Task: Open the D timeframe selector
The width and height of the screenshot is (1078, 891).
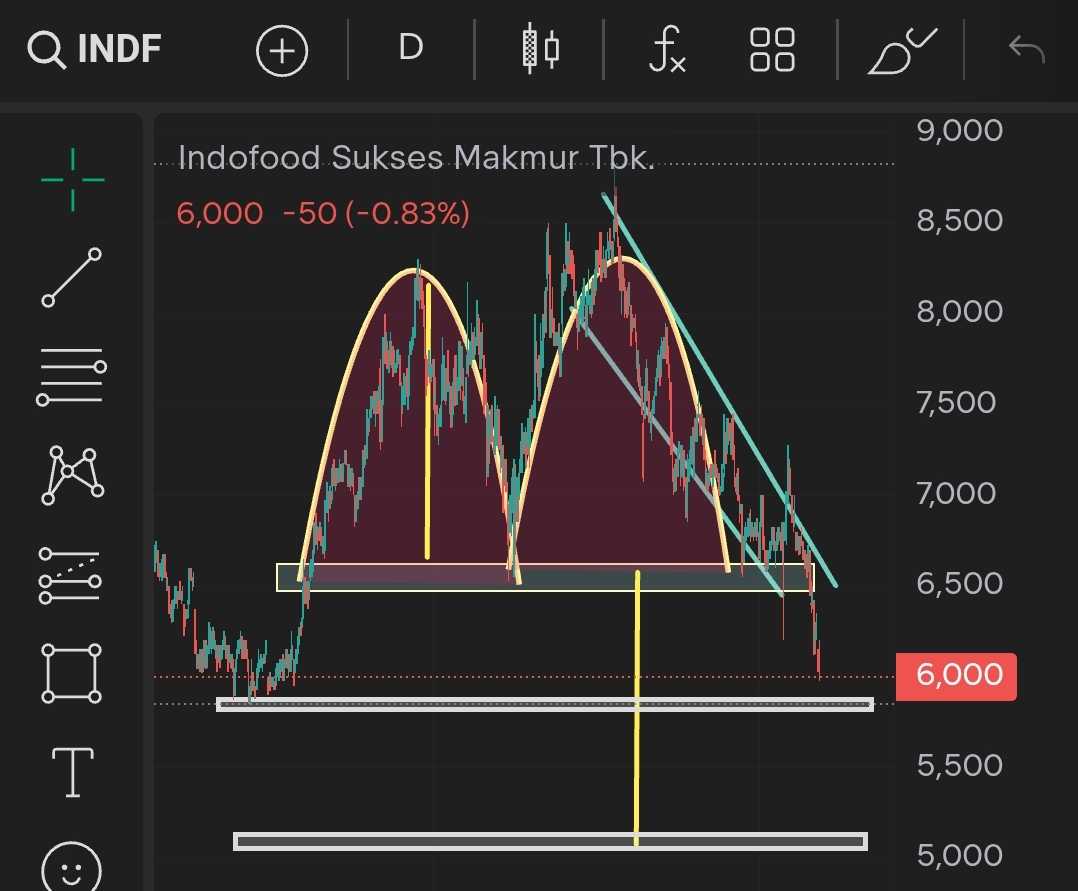Action: [410, 48]
